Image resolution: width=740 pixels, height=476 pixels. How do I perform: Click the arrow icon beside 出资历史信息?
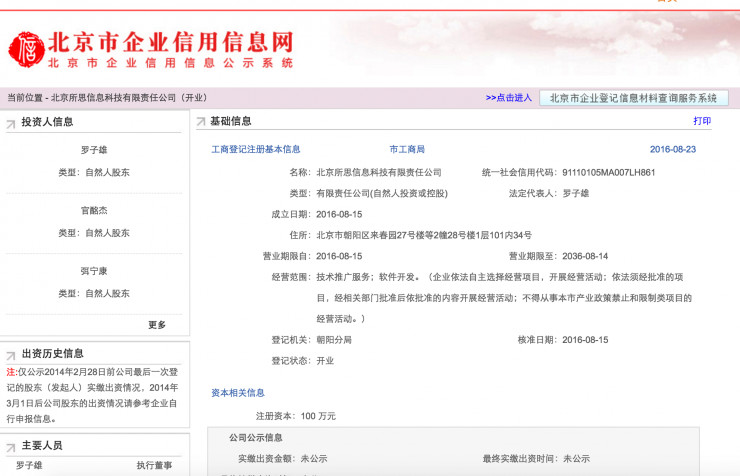coord(11,355)
